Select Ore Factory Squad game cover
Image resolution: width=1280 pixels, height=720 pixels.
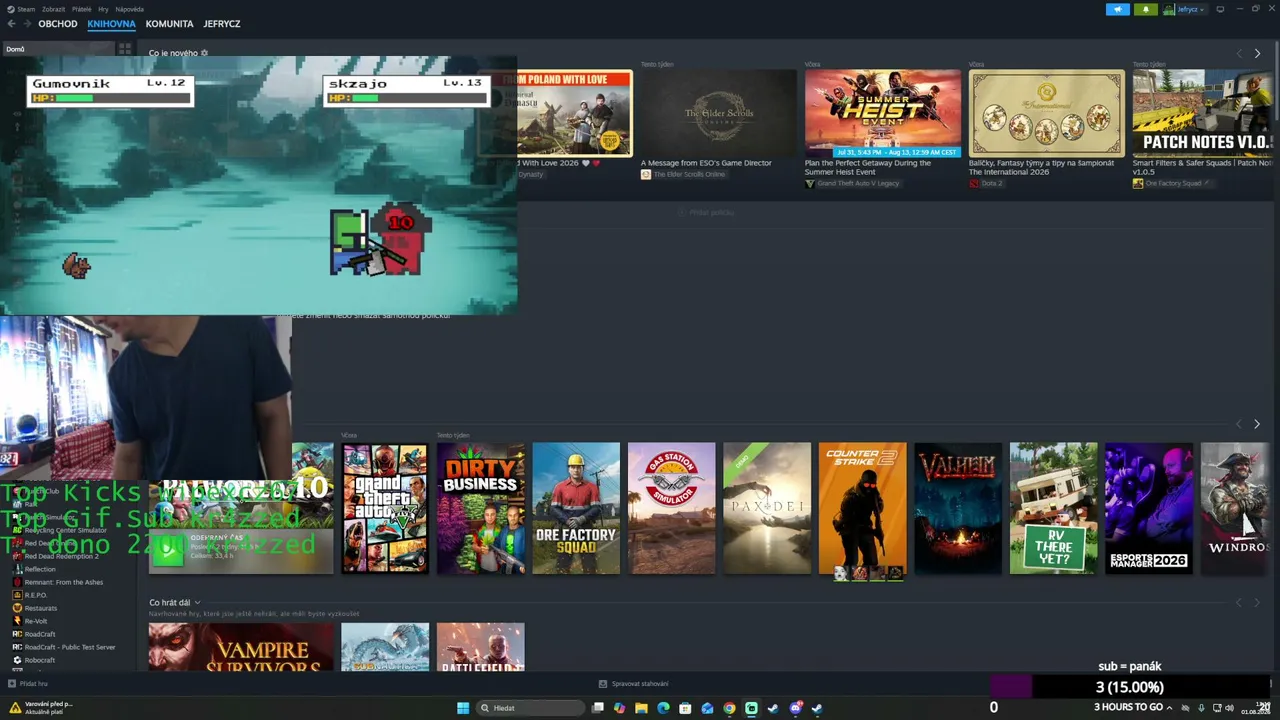[576, 508]
